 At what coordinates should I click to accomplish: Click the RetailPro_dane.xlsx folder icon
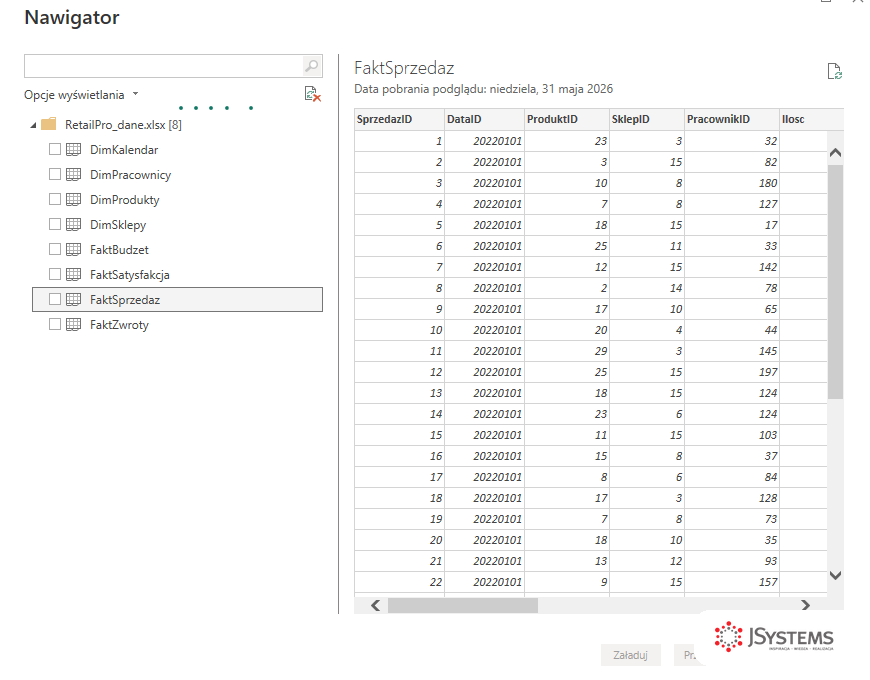pyautogui.click(x=49, y=124)
